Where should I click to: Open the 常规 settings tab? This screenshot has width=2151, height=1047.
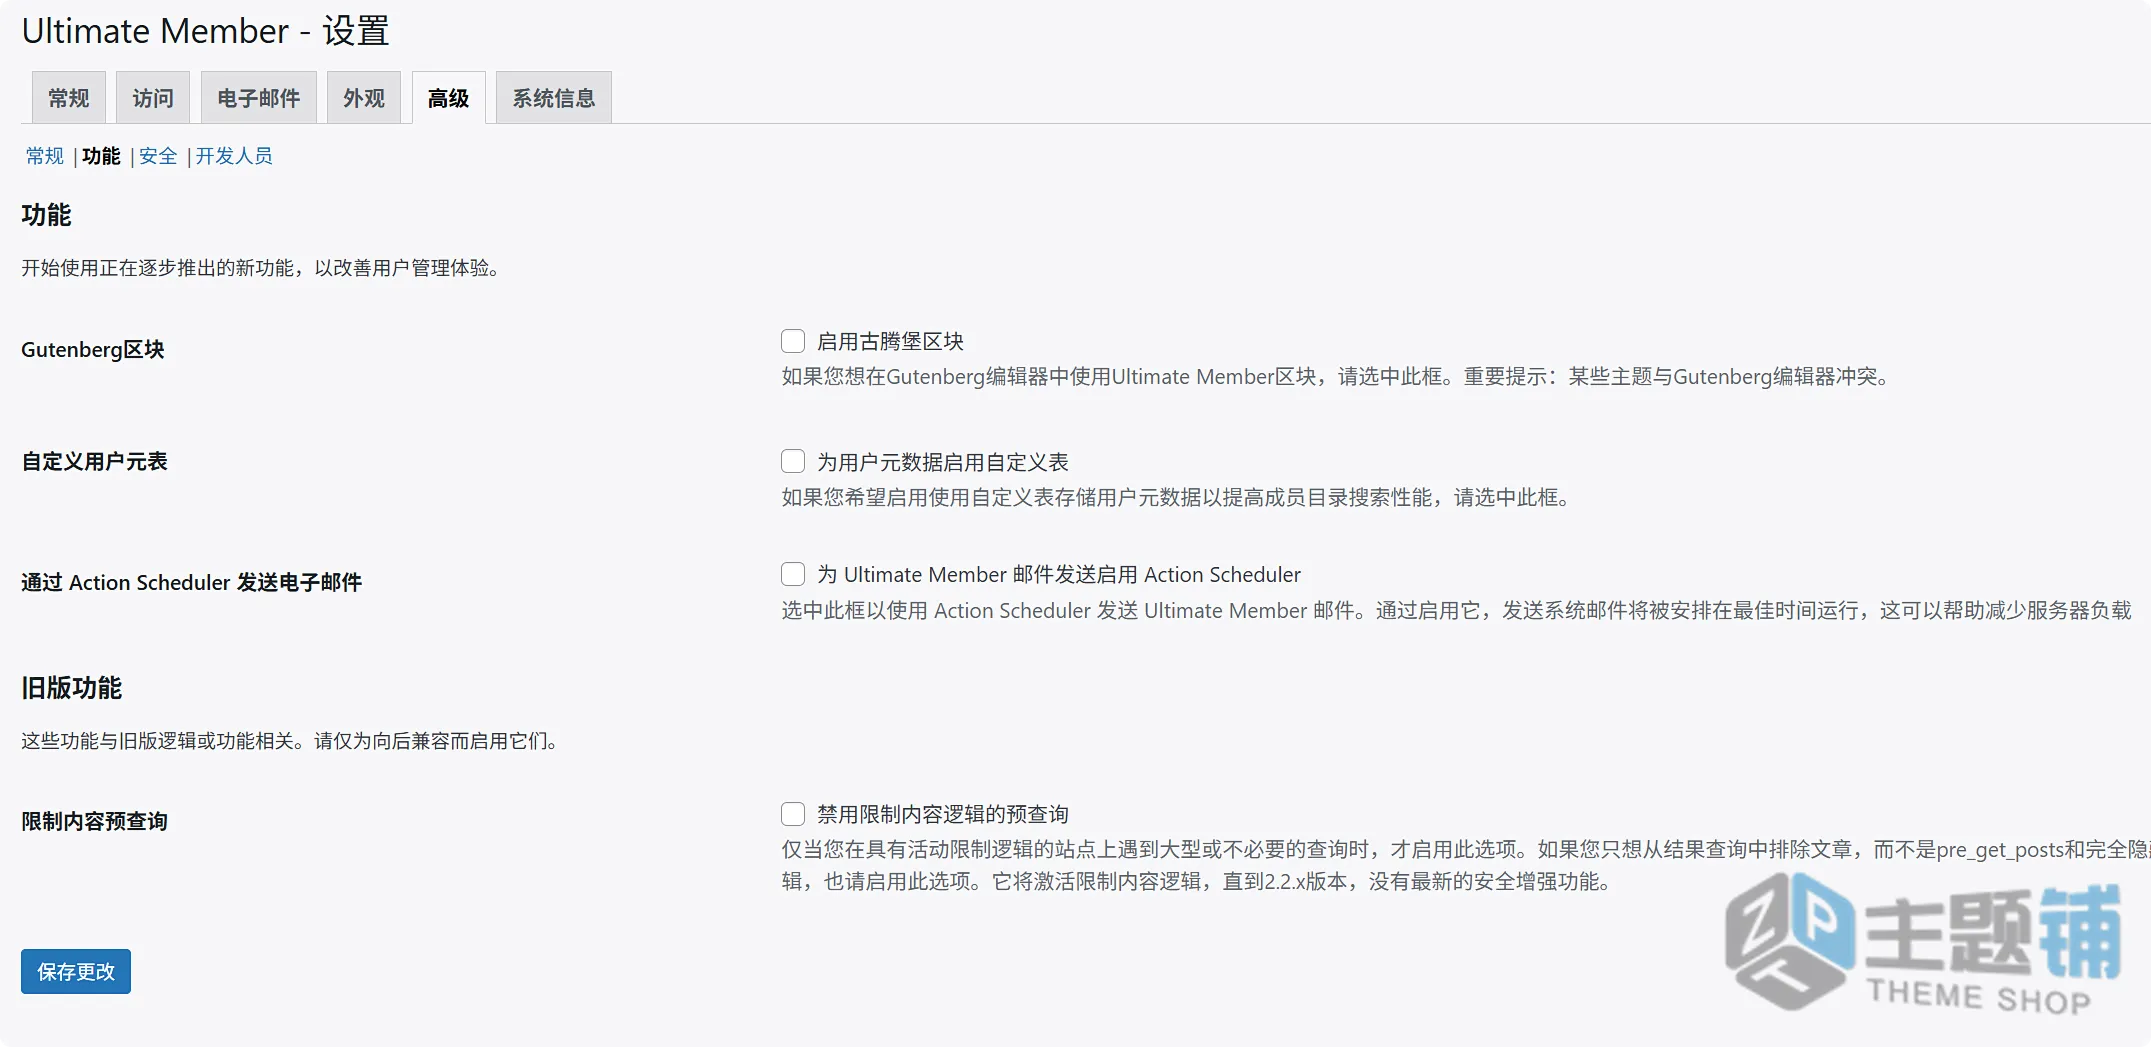pyautogui.click(x=68, y=98)
